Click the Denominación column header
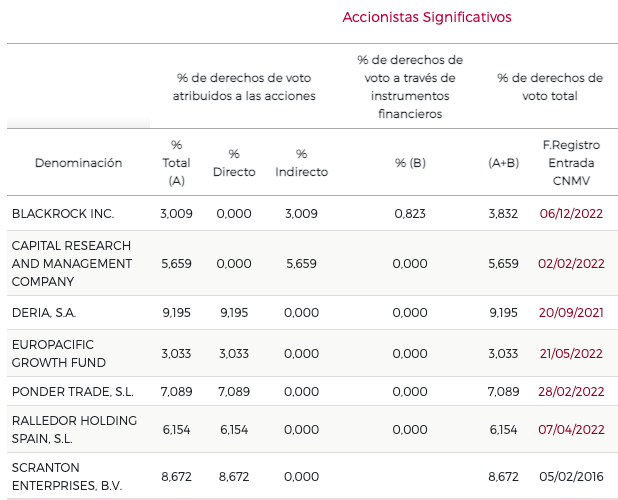 point(78,163)
